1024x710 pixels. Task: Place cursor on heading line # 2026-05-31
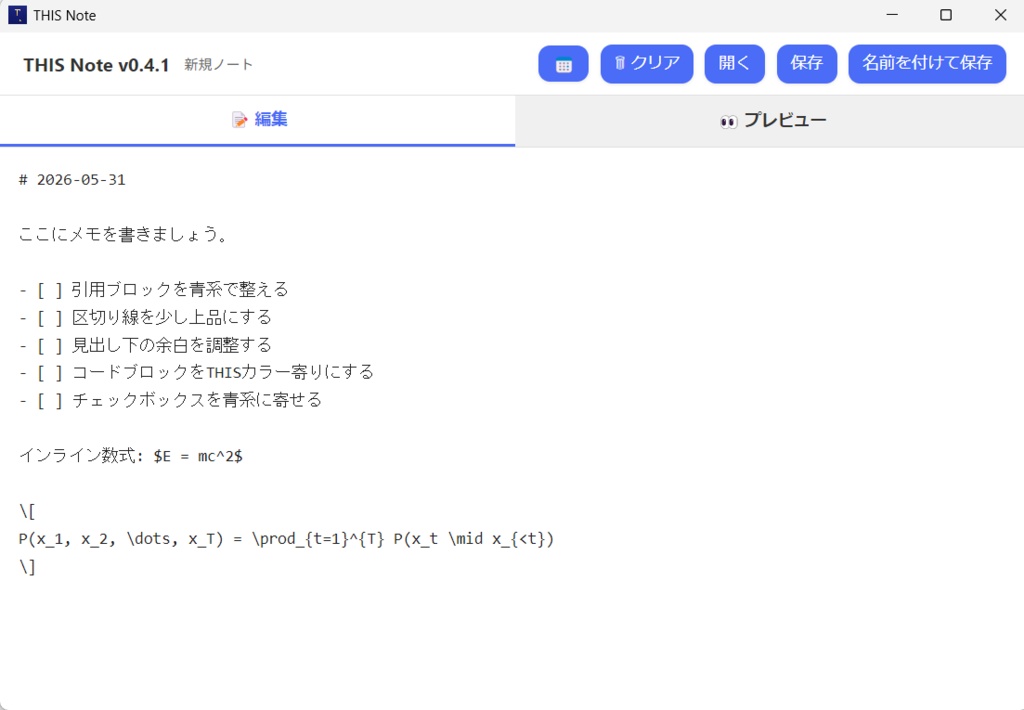(72, 180)
